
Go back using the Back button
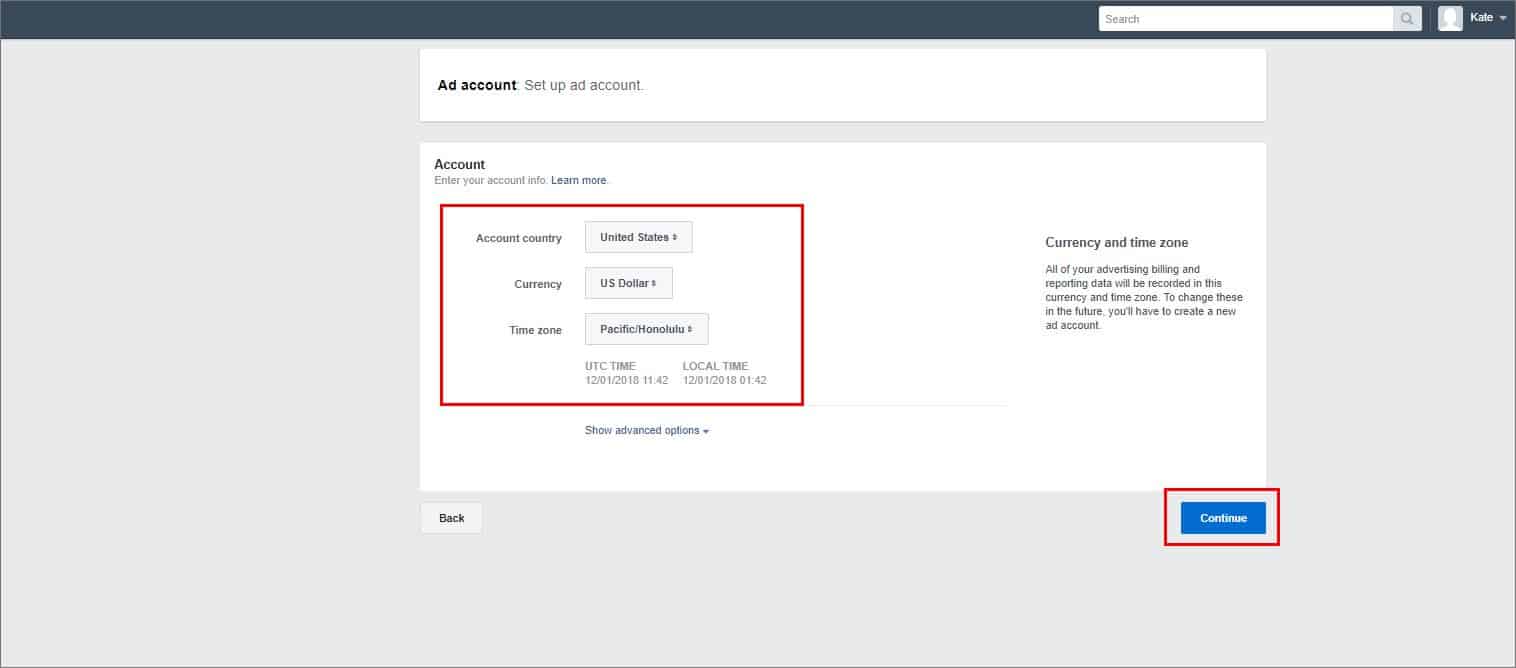pyautogui.click(x=451, y=517)
